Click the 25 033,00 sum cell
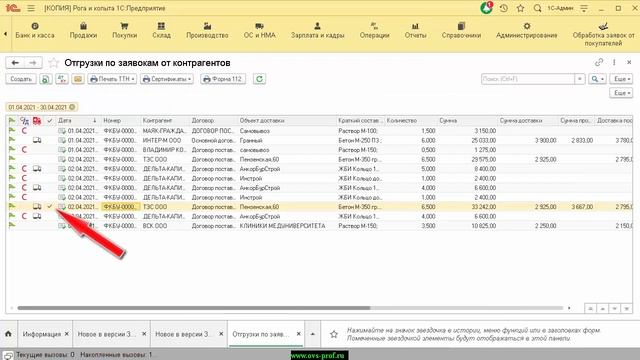 (467, 140)
